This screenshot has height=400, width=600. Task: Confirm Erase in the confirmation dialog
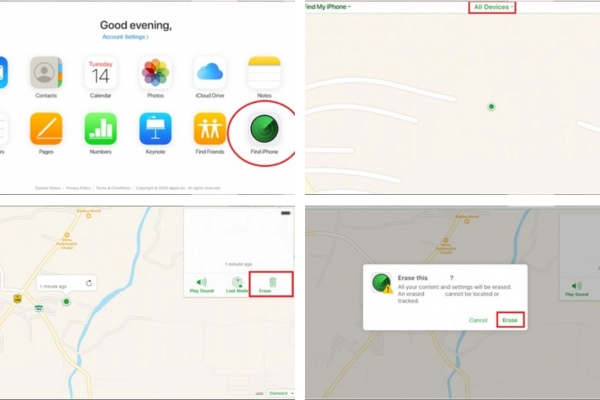(510, 320)
